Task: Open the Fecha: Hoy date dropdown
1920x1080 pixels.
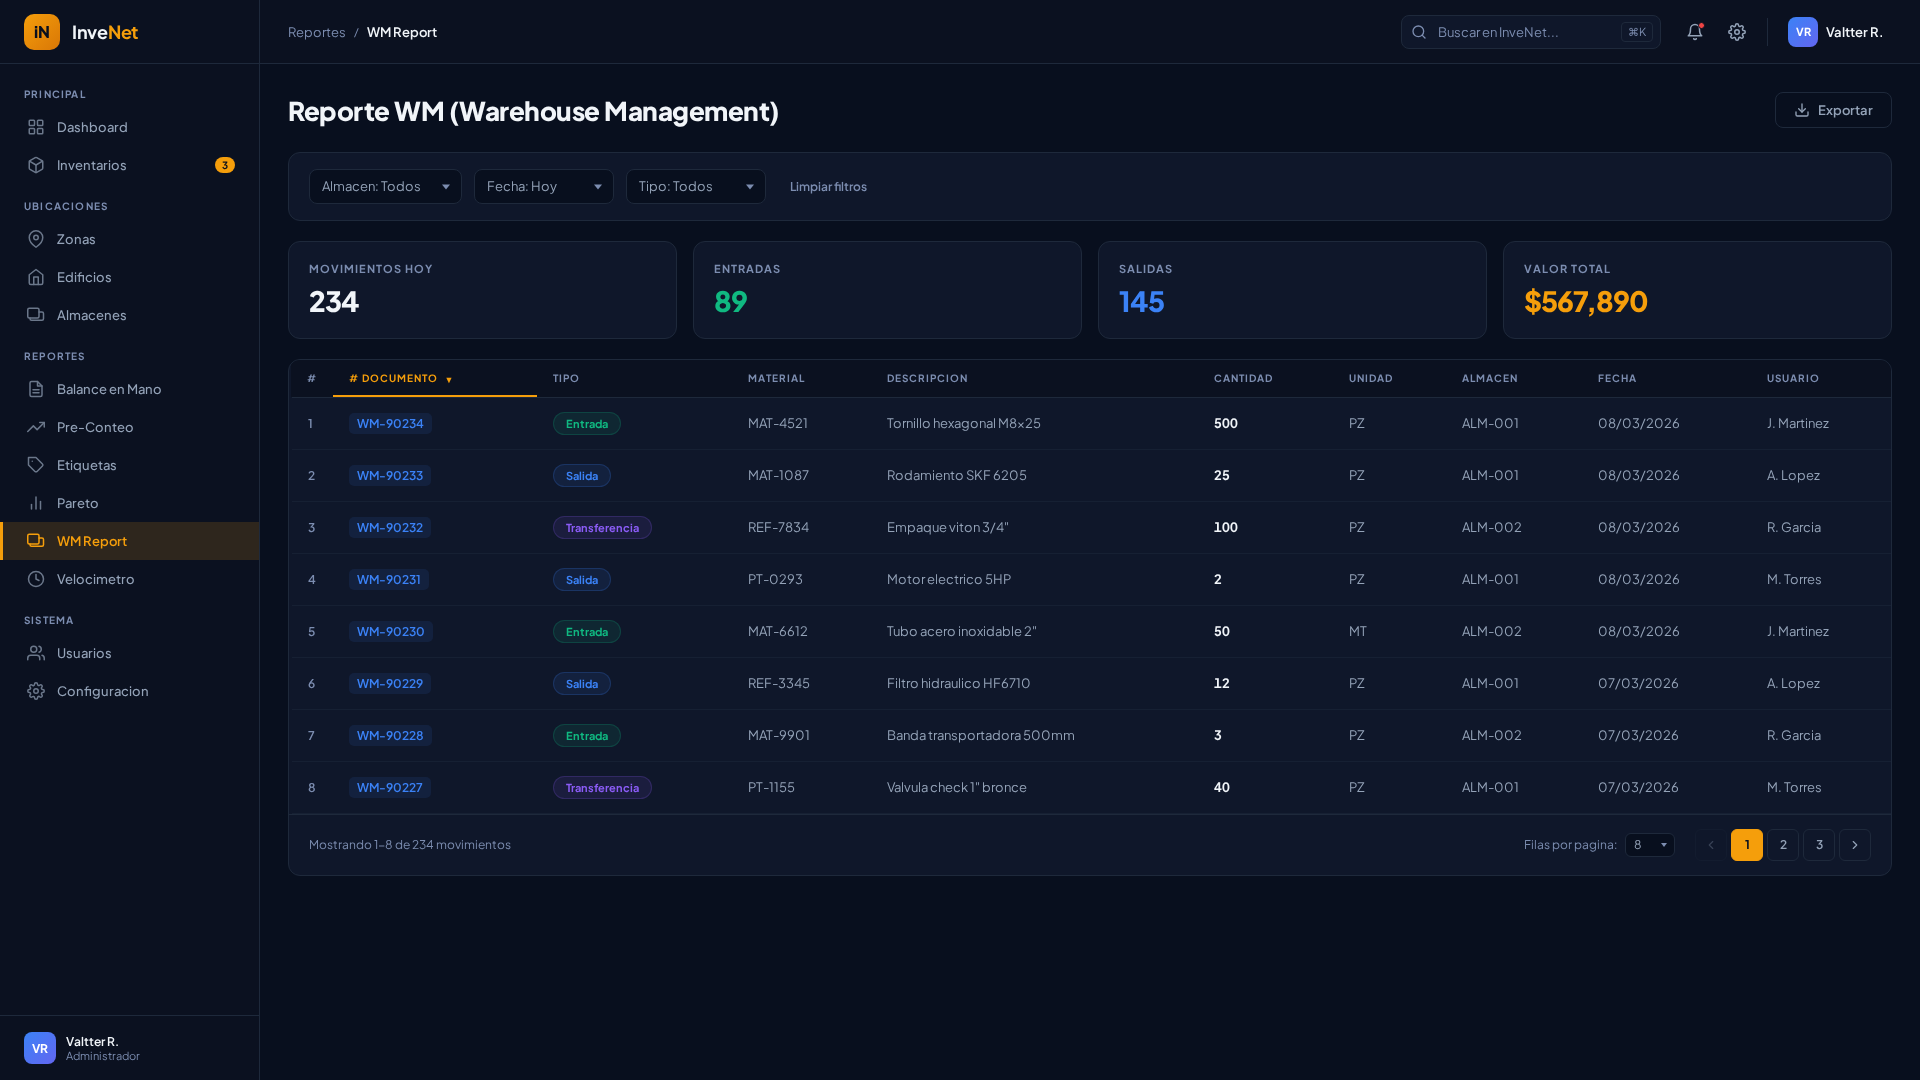Action: click(543, 187)
